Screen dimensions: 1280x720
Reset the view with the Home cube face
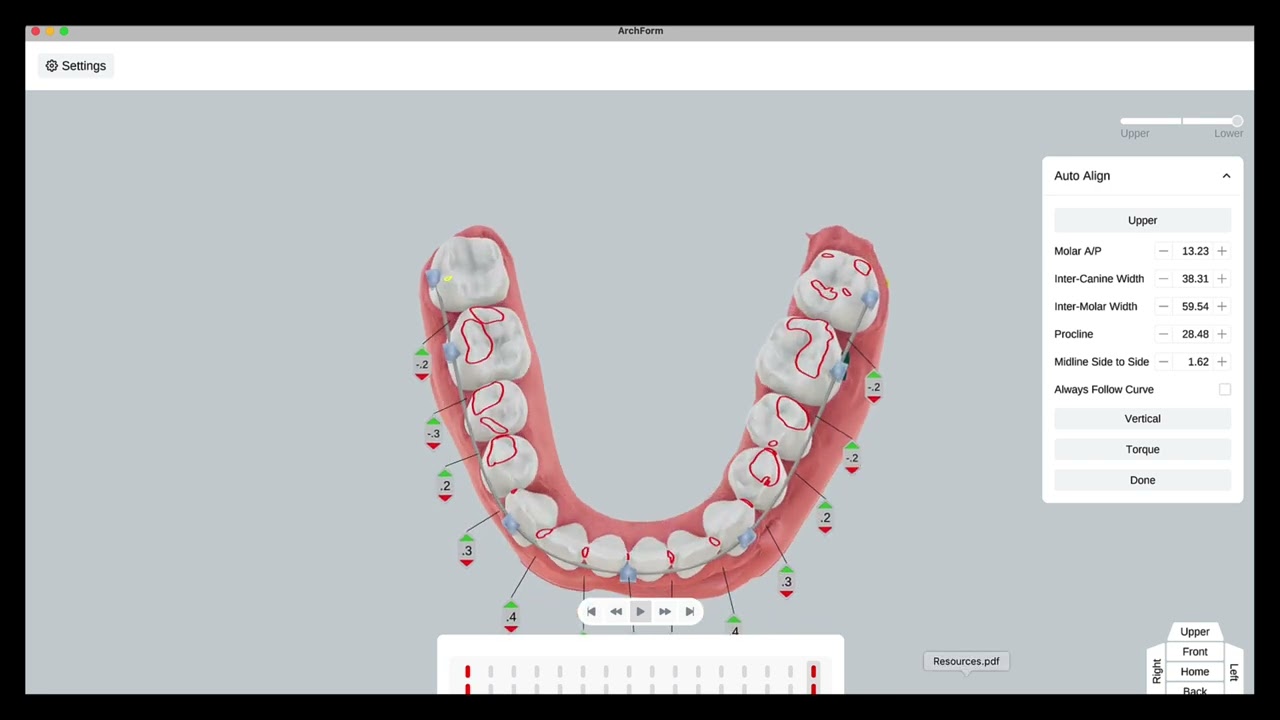tap(1194, 672)
